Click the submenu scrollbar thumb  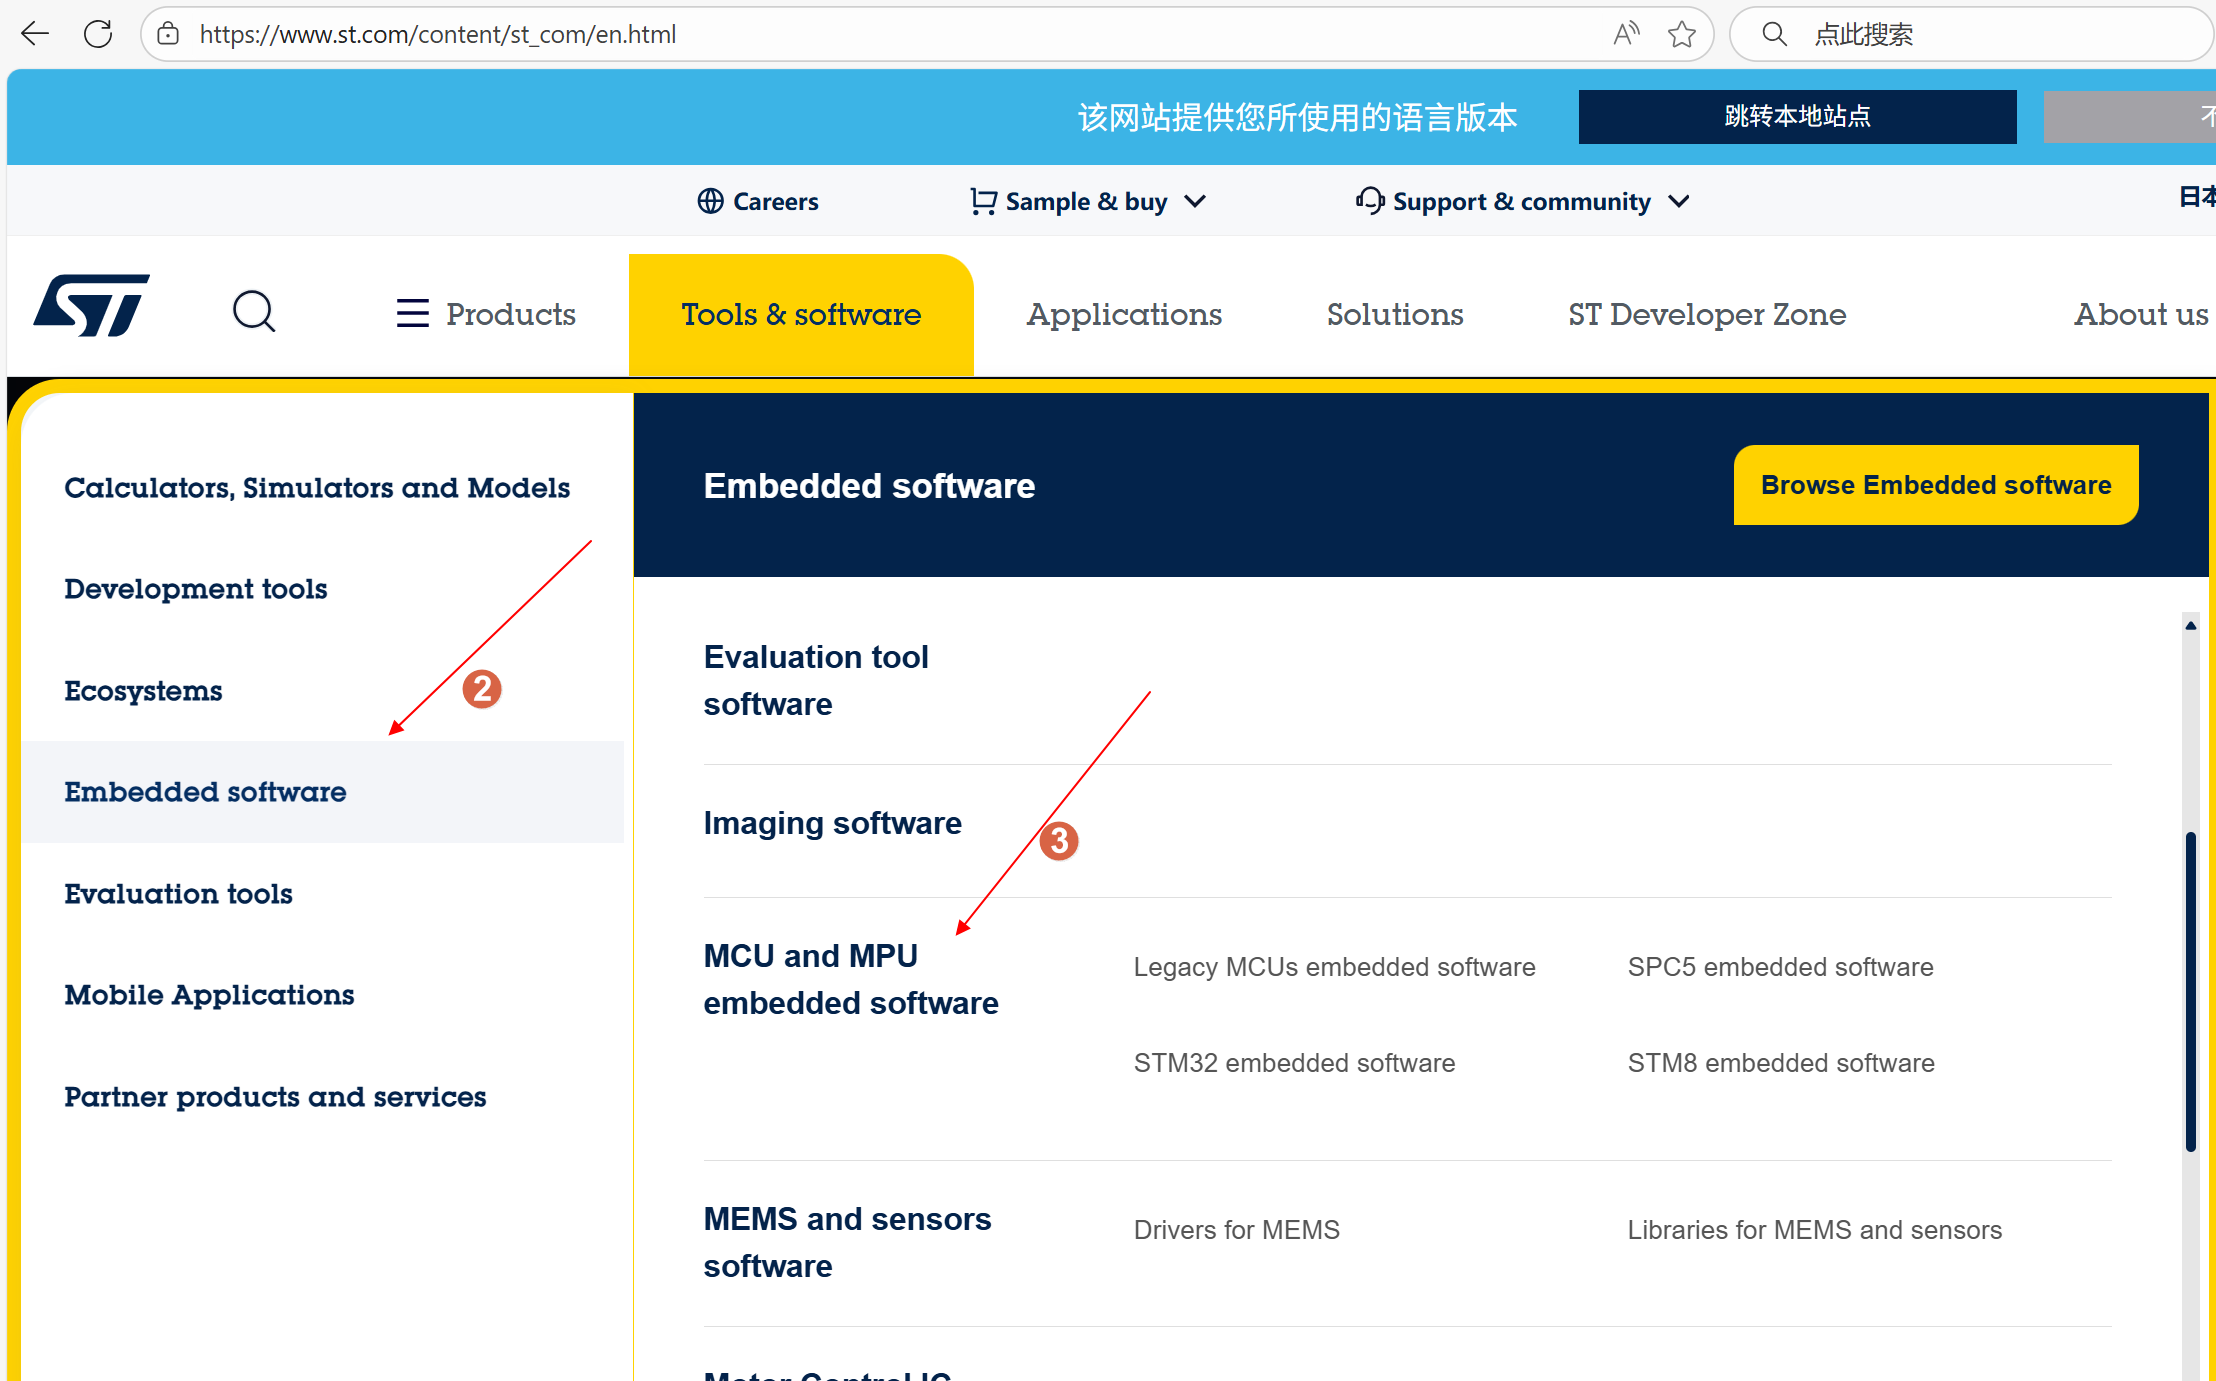(x=2190, y=990)
